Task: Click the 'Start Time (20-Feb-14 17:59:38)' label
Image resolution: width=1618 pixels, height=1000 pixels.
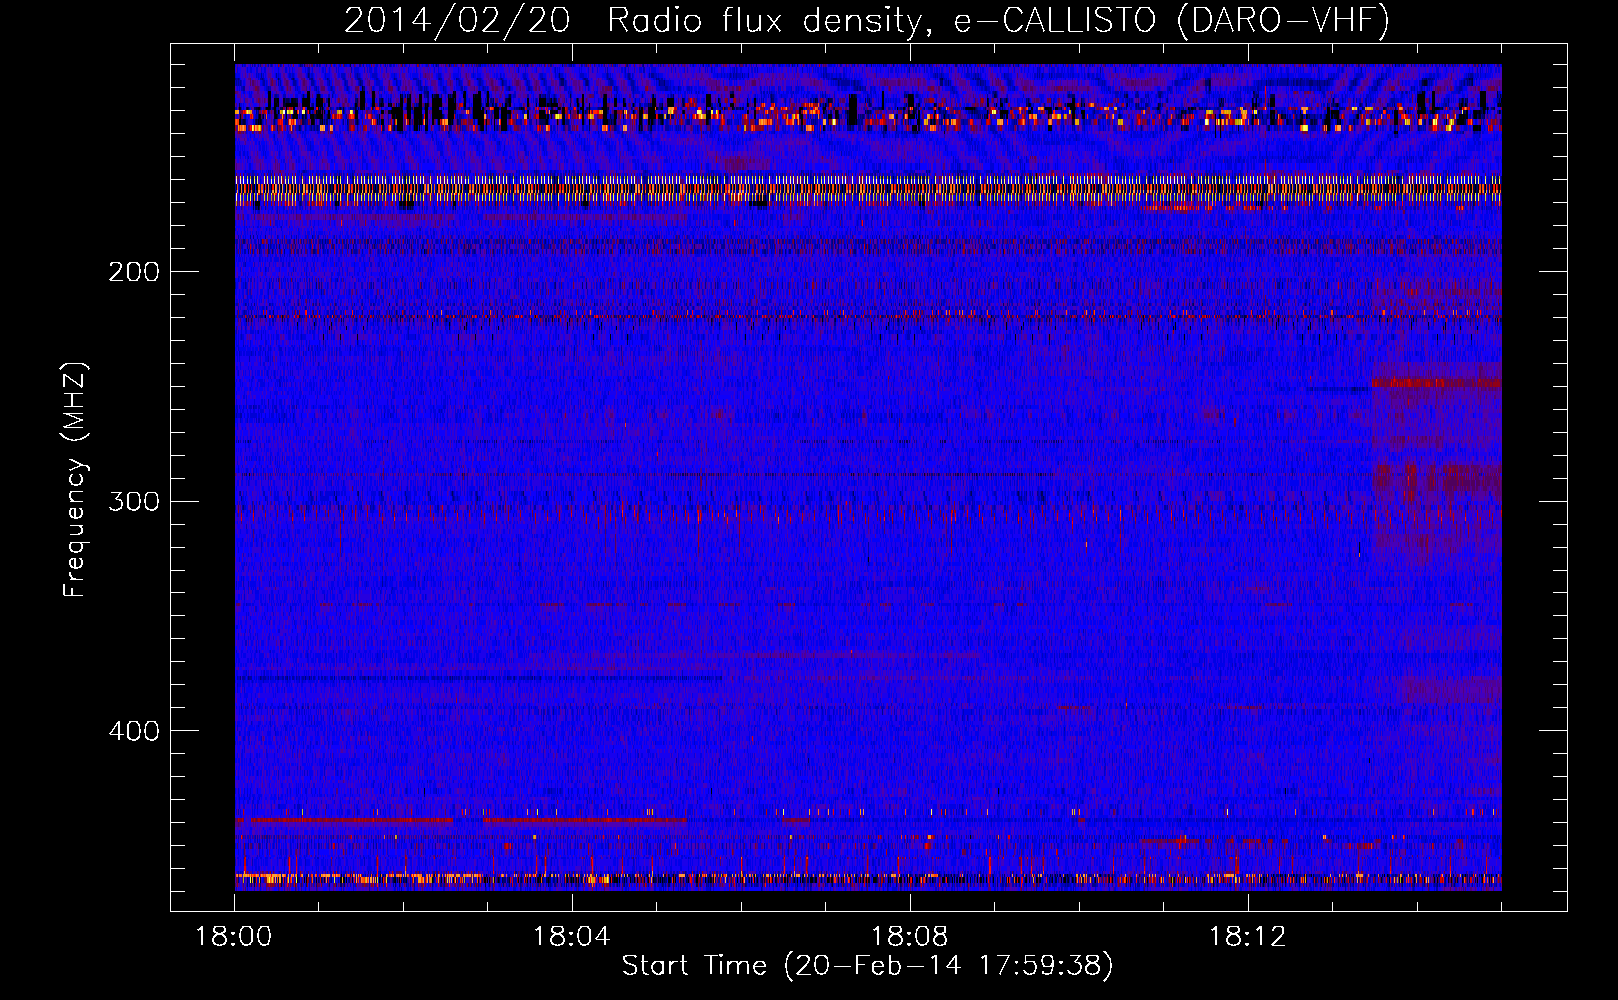Action: 867,966
